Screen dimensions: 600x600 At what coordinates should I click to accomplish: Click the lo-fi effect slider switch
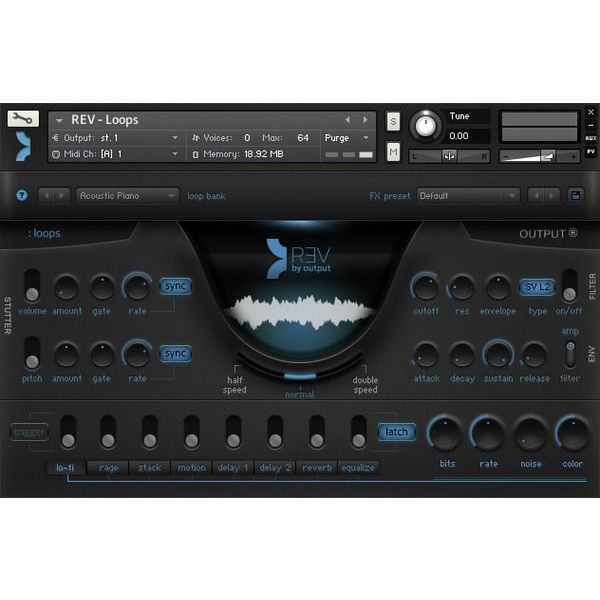68,432
